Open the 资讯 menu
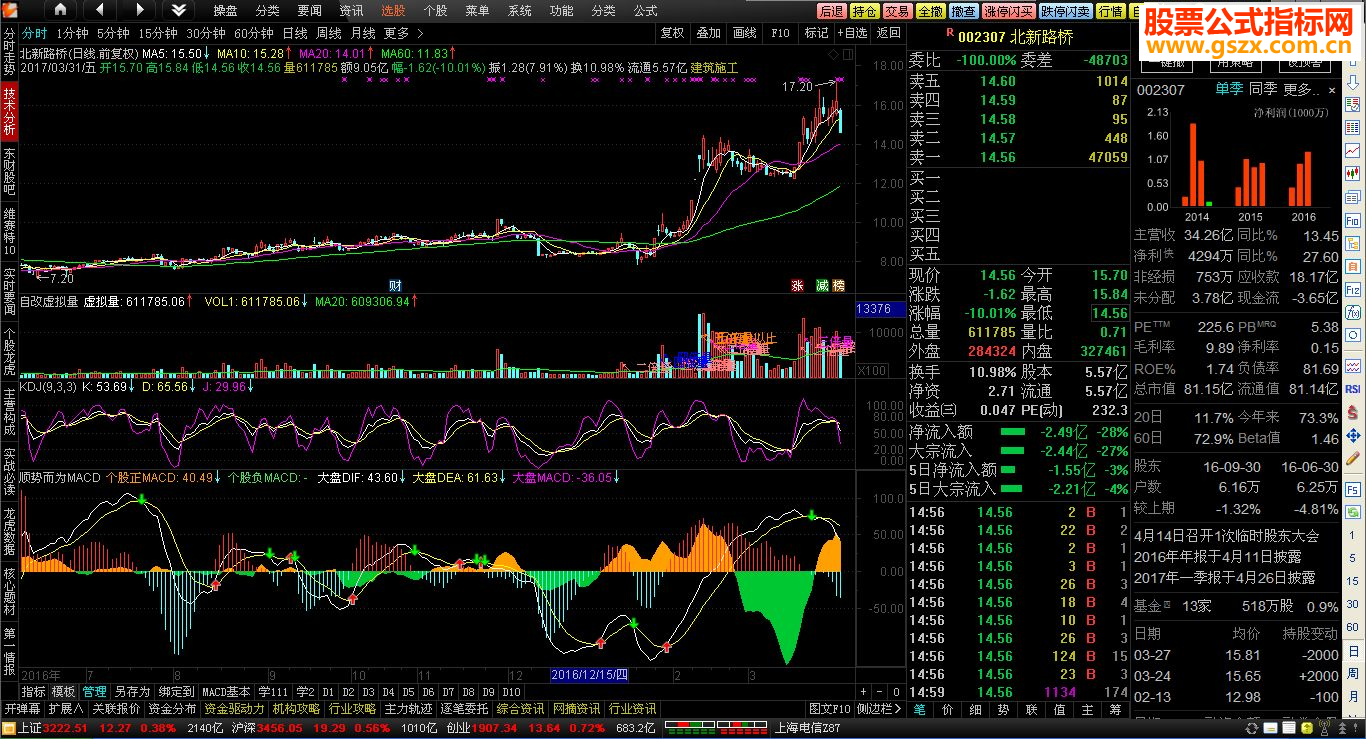This screenshot has height=739, width=1366. [351, 11]
